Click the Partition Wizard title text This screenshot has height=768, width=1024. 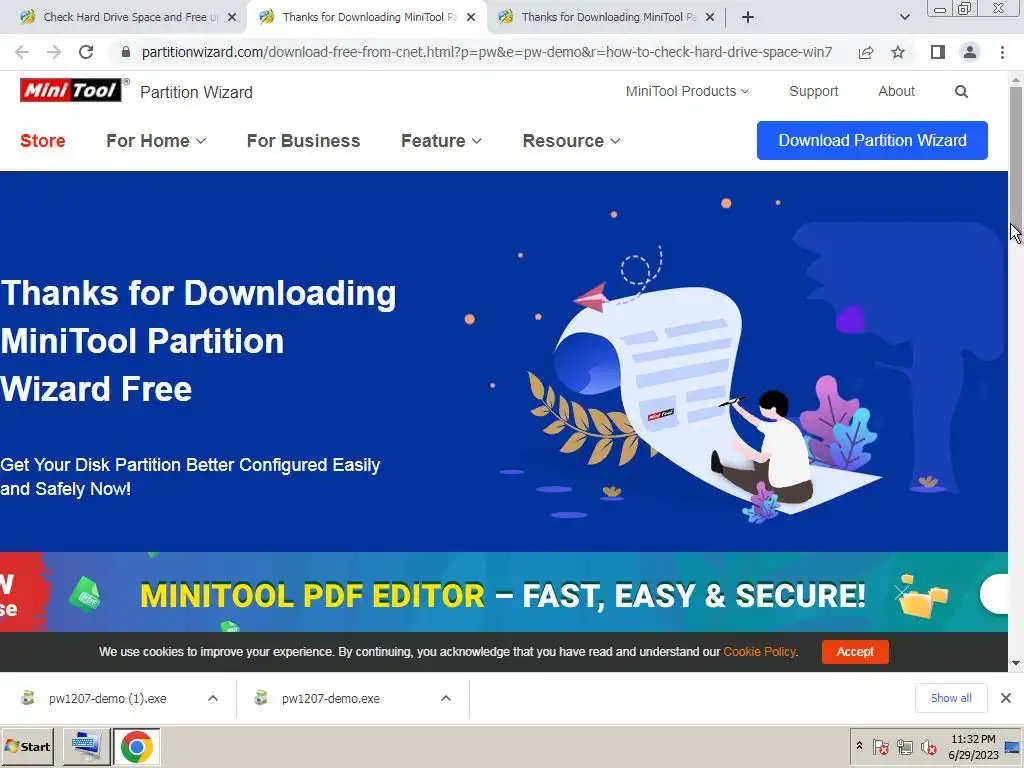coord(196,92)
